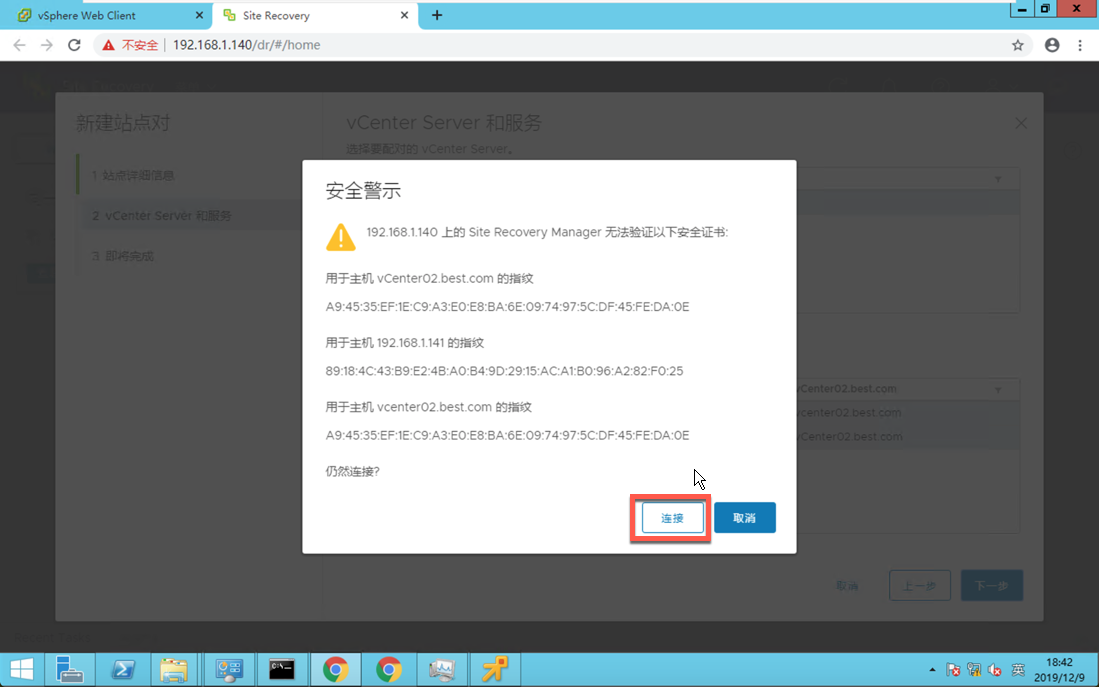Click 取消 in the 安全警示 dialog

pos(744,518)
